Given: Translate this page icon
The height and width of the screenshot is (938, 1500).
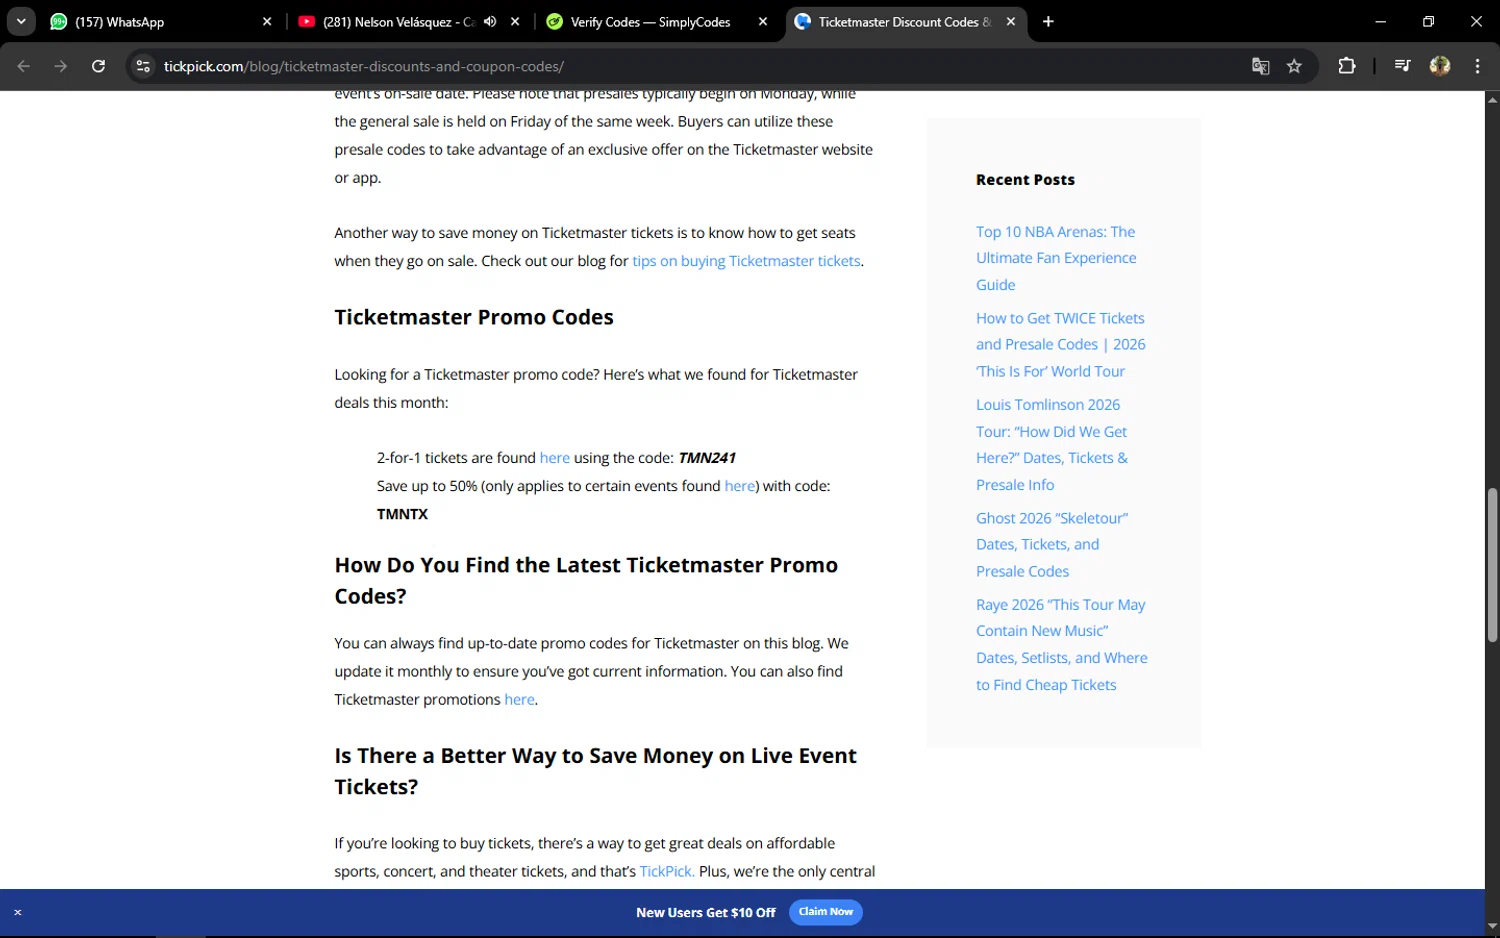Looking at the screenshot, I should pyautogui.click(x=1260, y=66).
